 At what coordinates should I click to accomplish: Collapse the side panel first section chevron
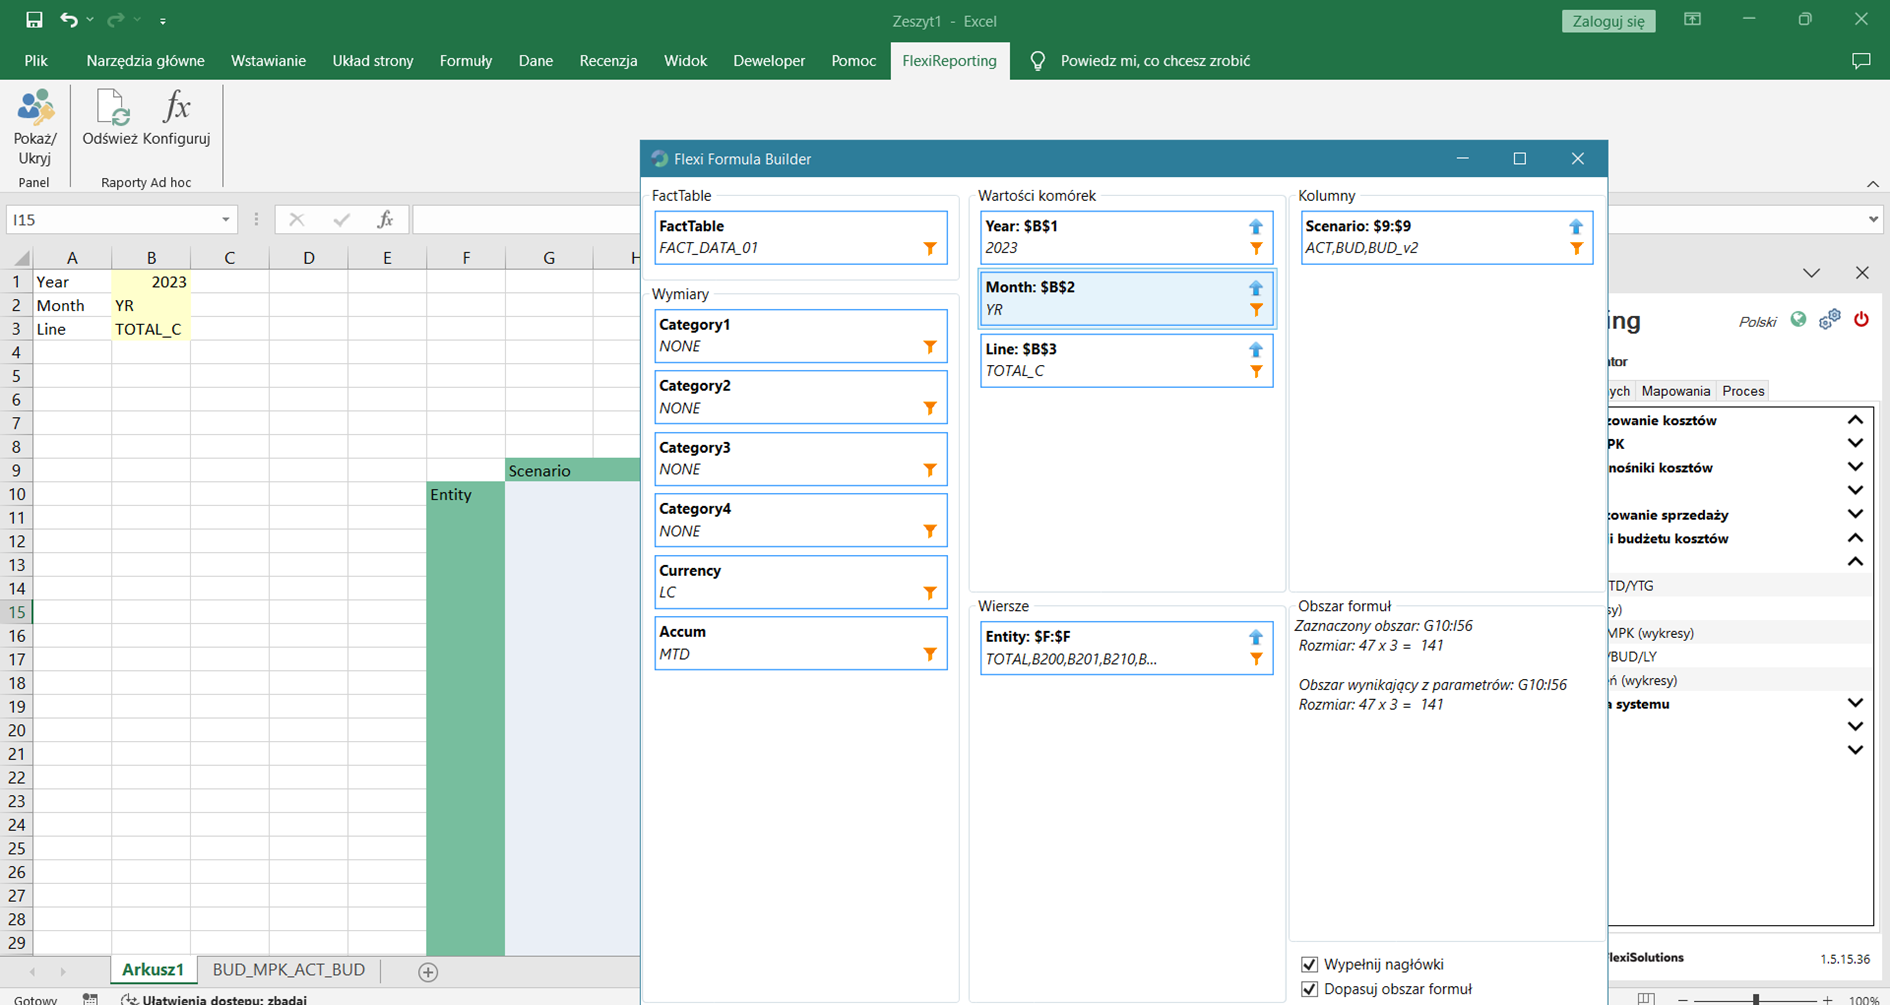coord(1855,420)
